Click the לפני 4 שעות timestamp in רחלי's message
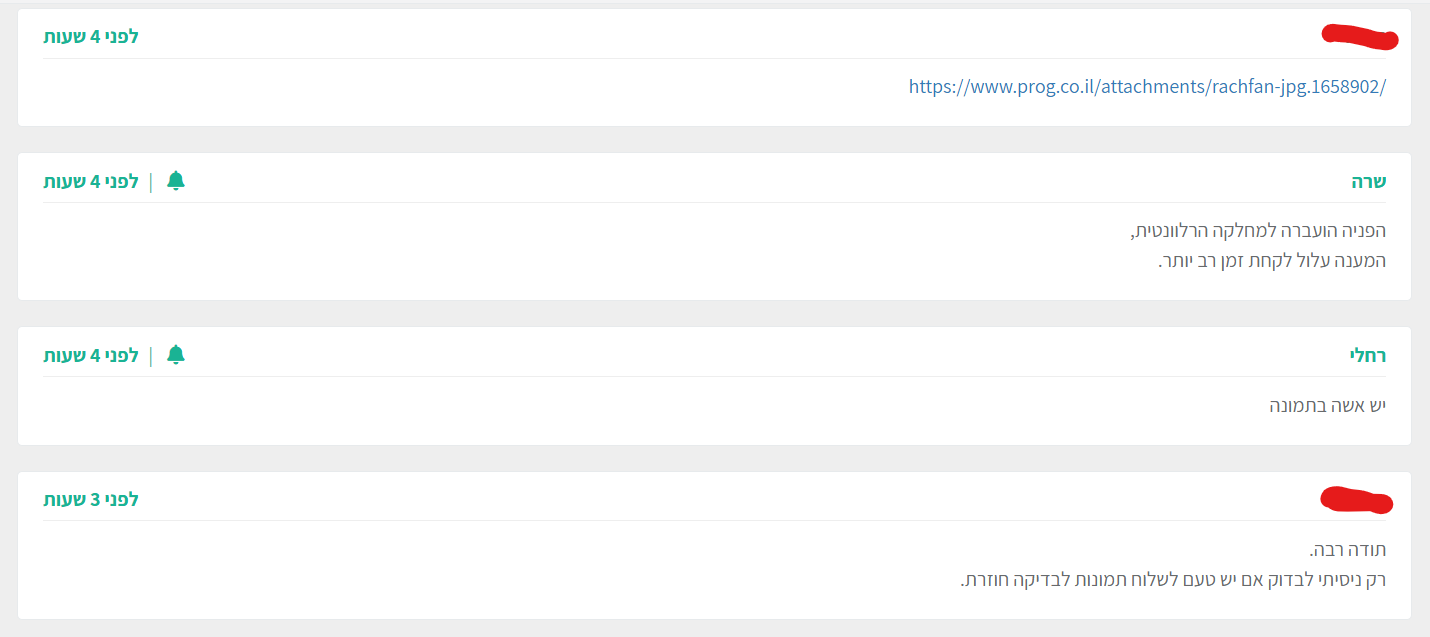This screenshot has height=637, width=1430. (91, 355)
